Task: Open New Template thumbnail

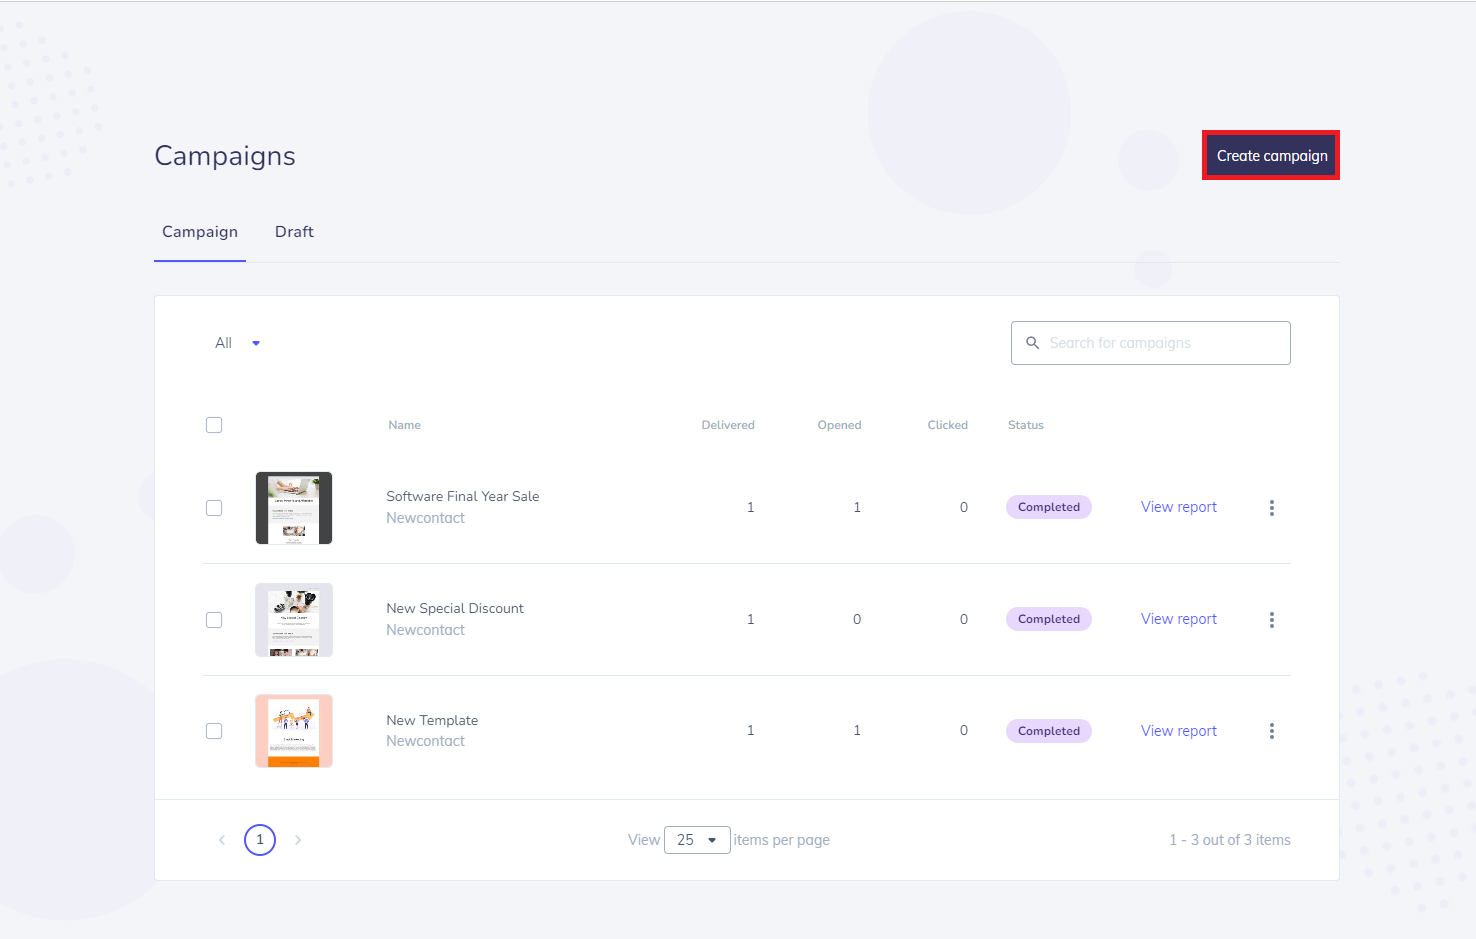Action: click(x=294, y=731)
